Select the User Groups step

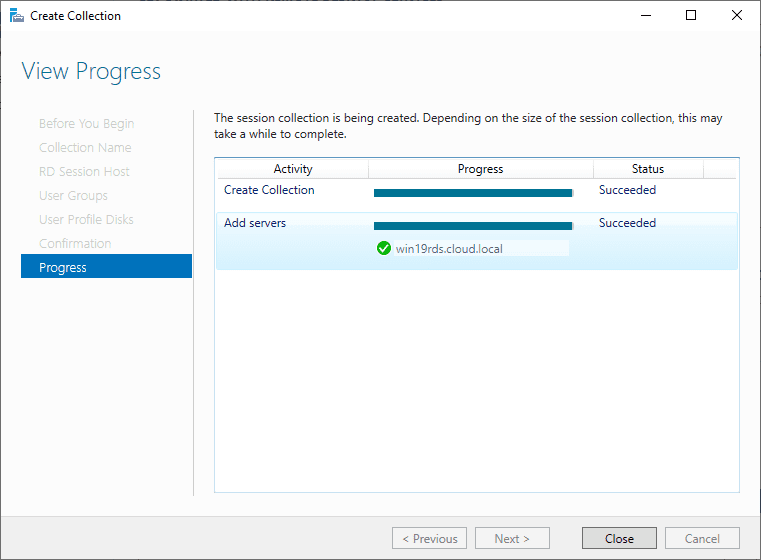(x=73, y=195)
